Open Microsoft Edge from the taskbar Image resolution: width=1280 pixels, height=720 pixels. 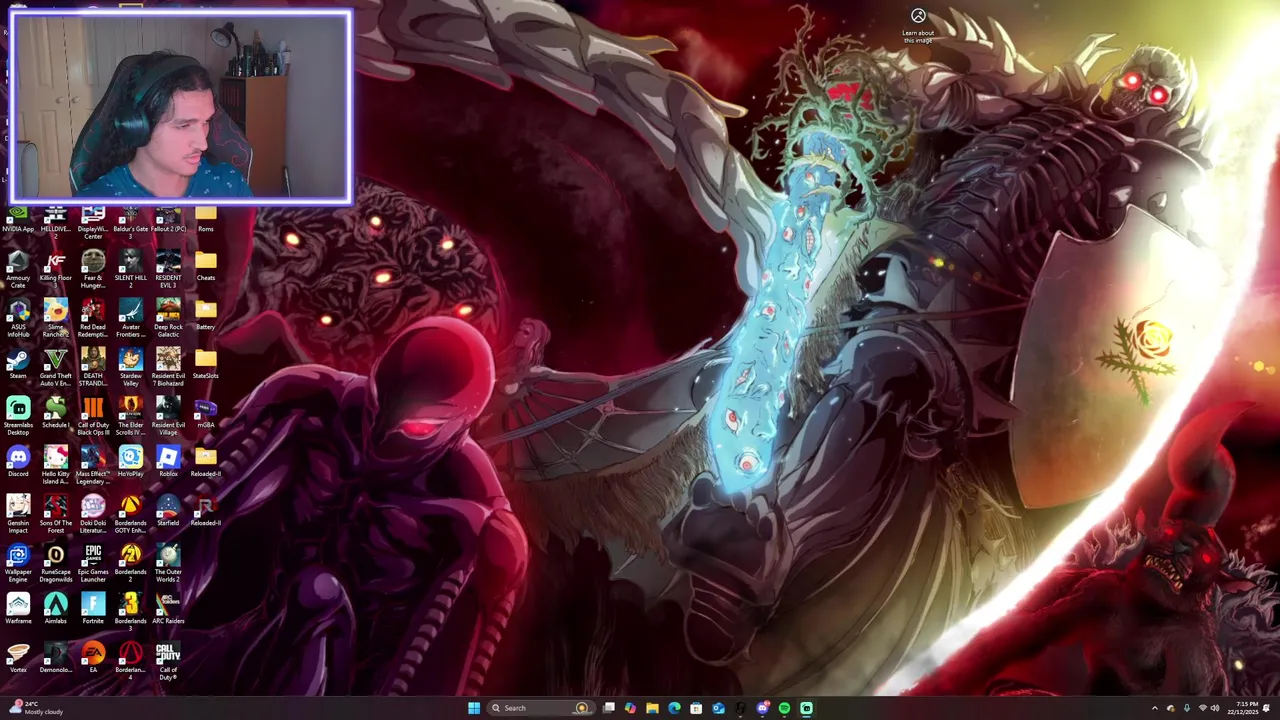pyautogui.click(x=674, y=708)
